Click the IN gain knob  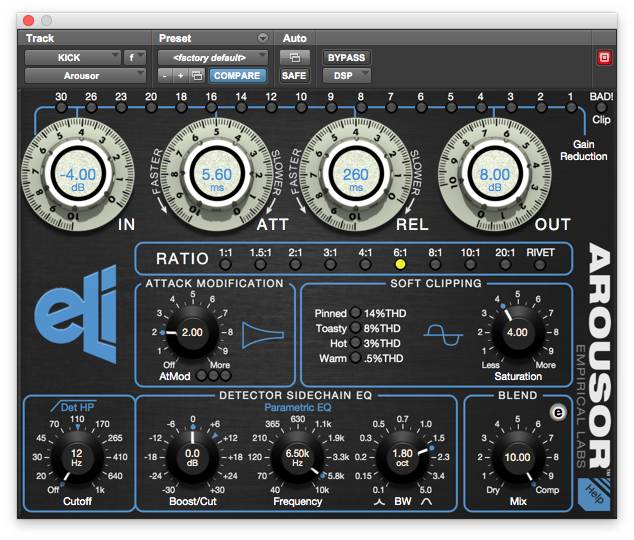coord(78,175)
